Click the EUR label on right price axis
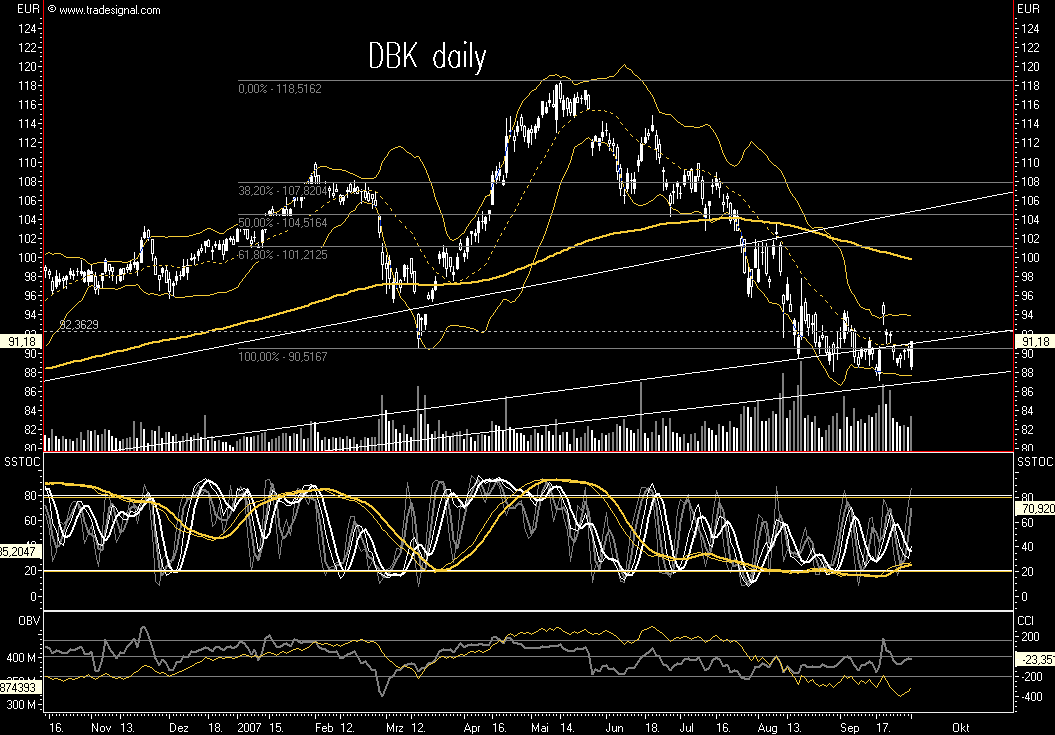 1030,11
